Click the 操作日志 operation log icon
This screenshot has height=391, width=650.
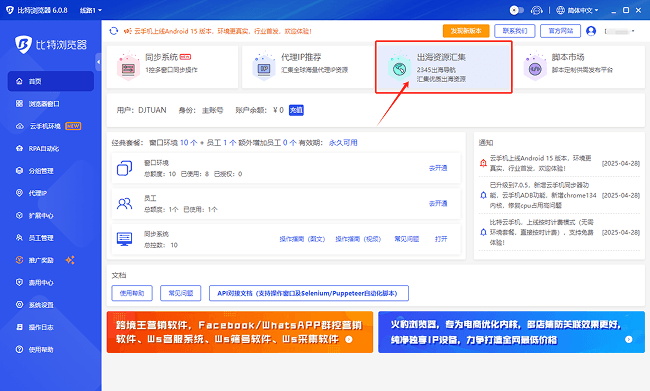pyautogui.click(x=19, y=327)
